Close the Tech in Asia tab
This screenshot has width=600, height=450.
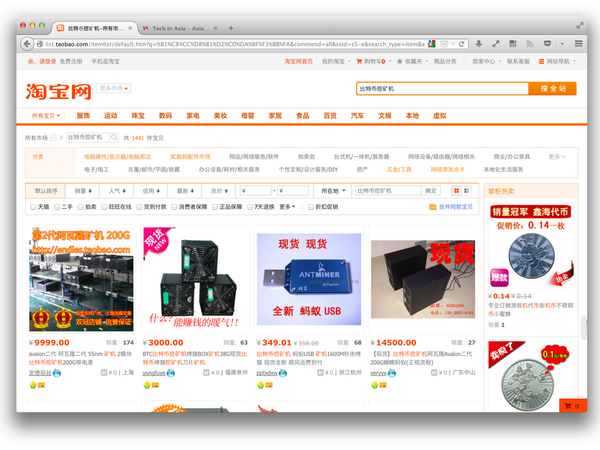coord(215,28)
